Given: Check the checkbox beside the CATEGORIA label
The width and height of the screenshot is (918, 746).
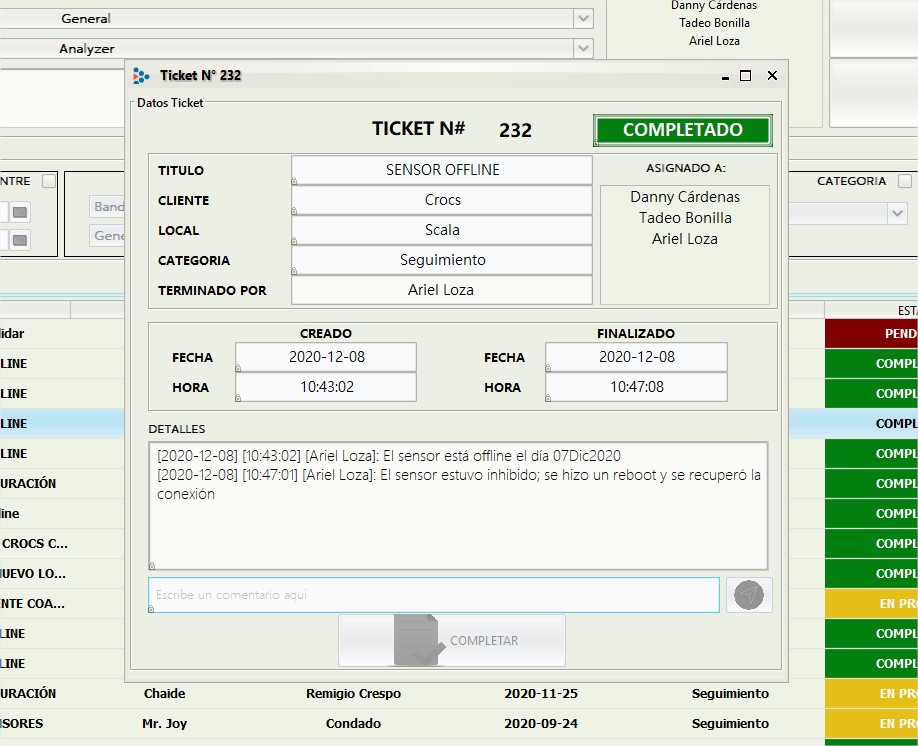Looking at the screenshot, I should (905, 180).
